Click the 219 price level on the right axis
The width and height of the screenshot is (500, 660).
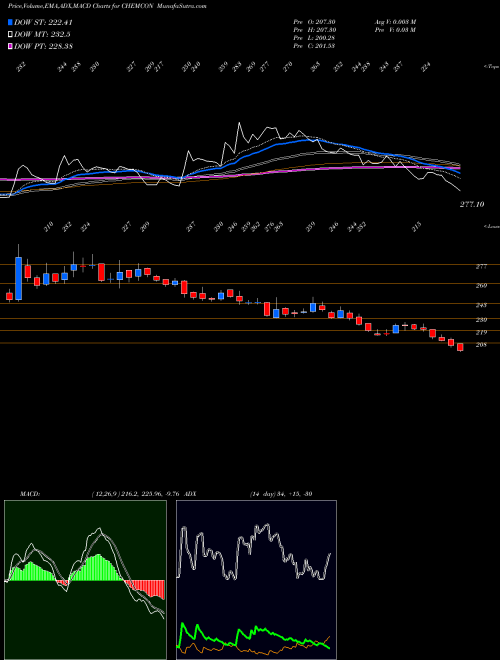coord(482,333)
